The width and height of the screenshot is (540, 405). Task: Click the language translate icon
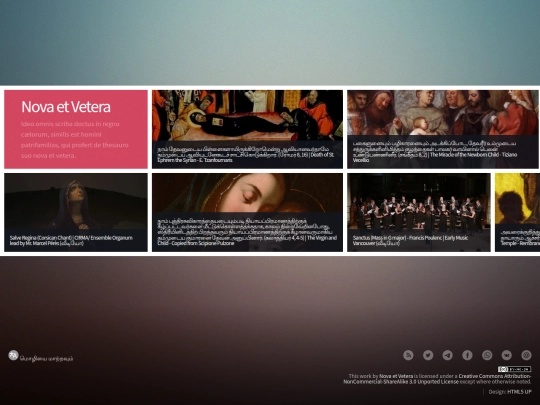pos(13,355)
